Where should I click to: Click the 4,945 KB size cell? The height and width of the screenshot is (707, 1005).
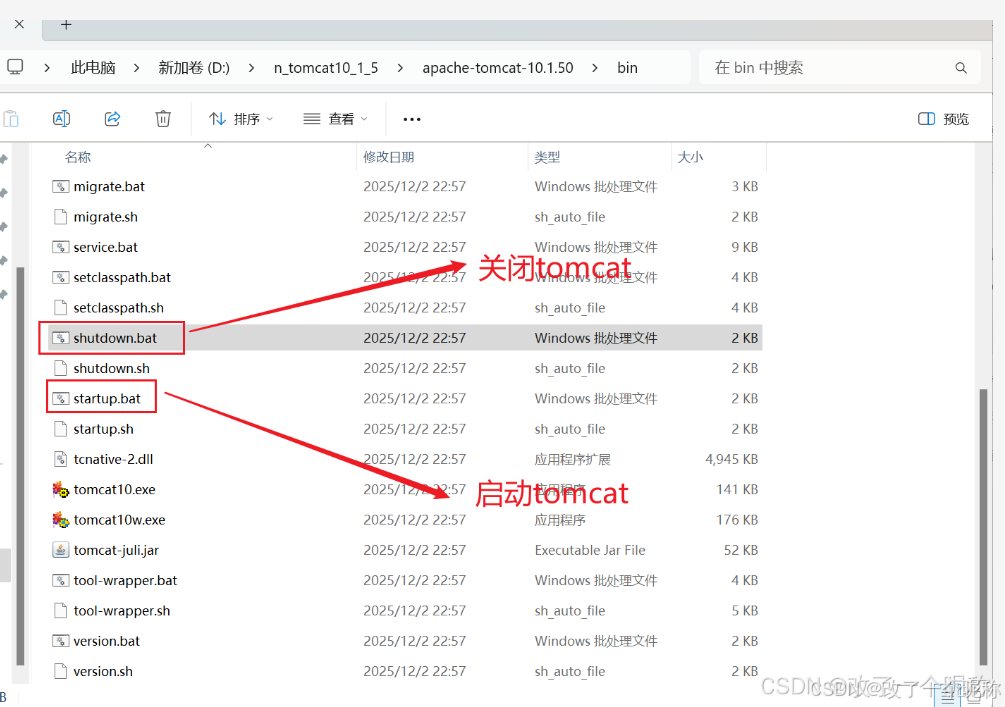click(731, 459)
